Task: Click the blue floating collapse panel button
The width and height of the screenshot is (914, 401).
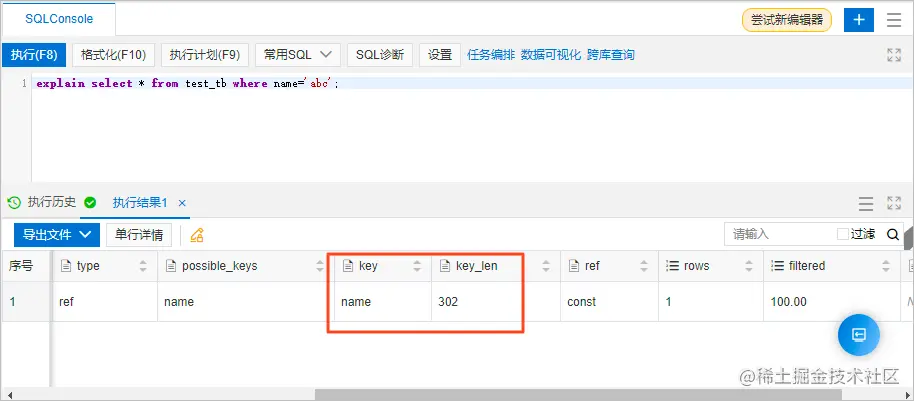Action: 859,335
